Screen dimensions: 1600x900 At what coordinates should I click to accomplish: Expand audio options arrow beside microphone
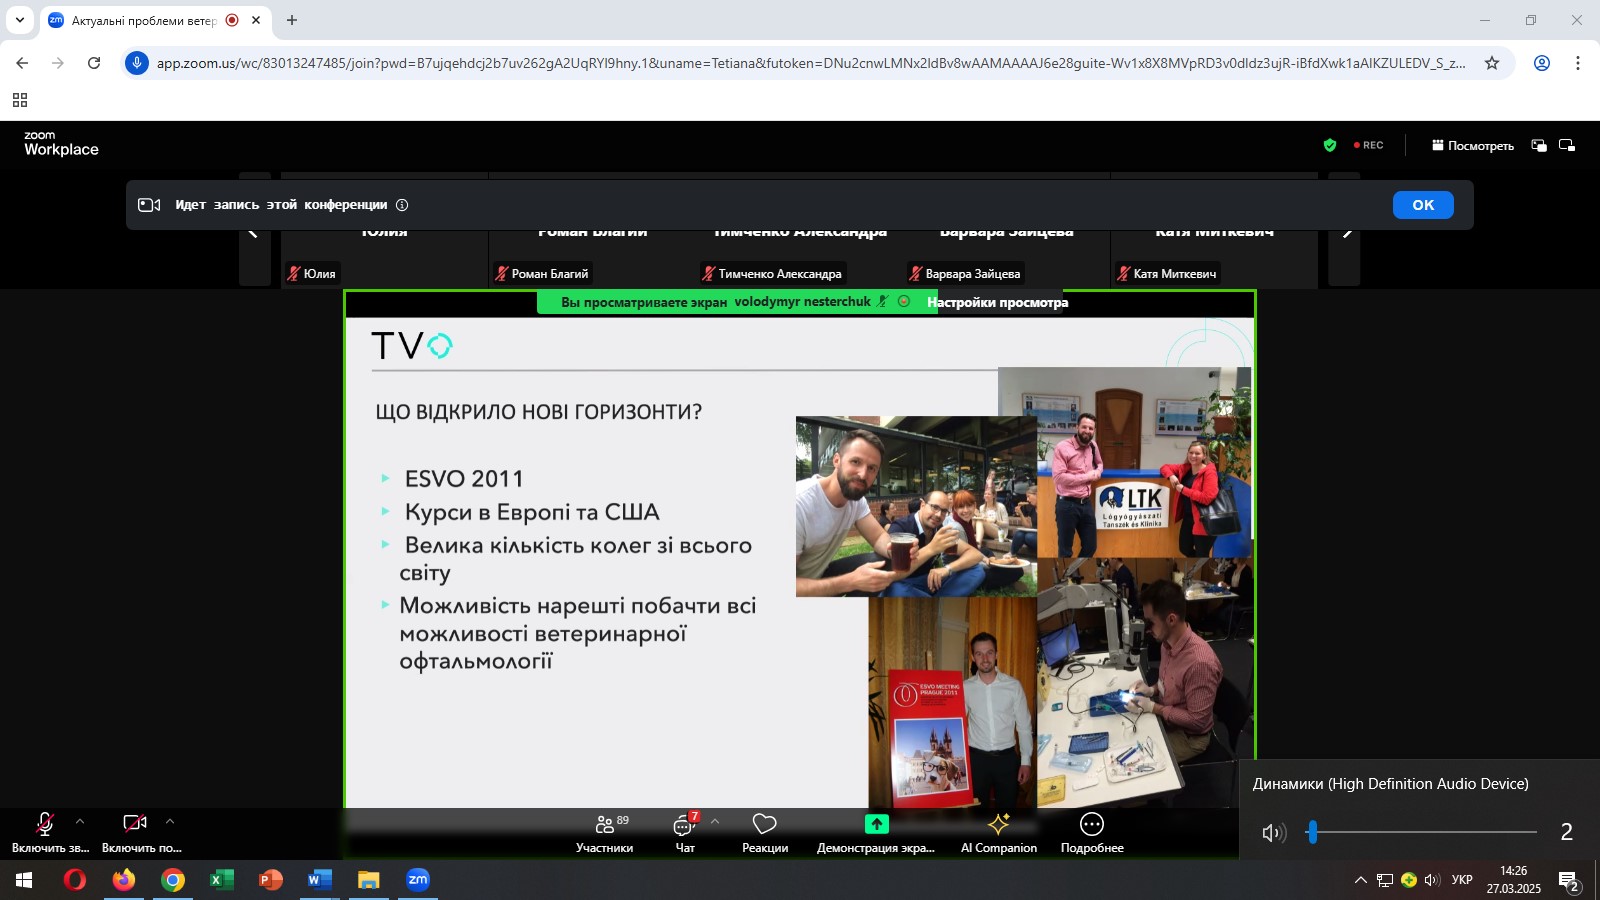point(80,821)
